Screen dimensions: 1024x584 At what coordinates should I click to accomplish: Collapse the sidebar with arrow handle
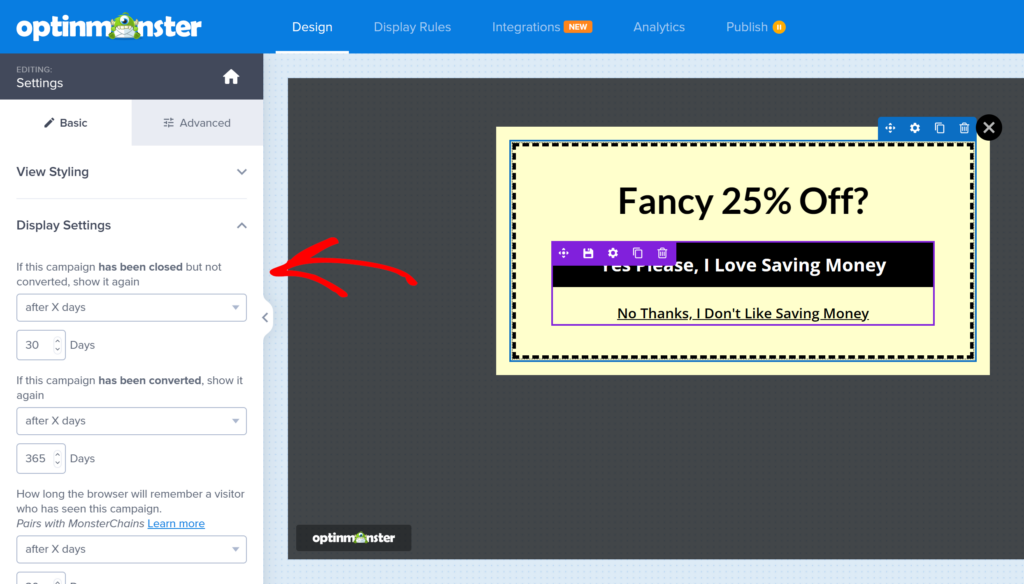(x=265, y=318)
